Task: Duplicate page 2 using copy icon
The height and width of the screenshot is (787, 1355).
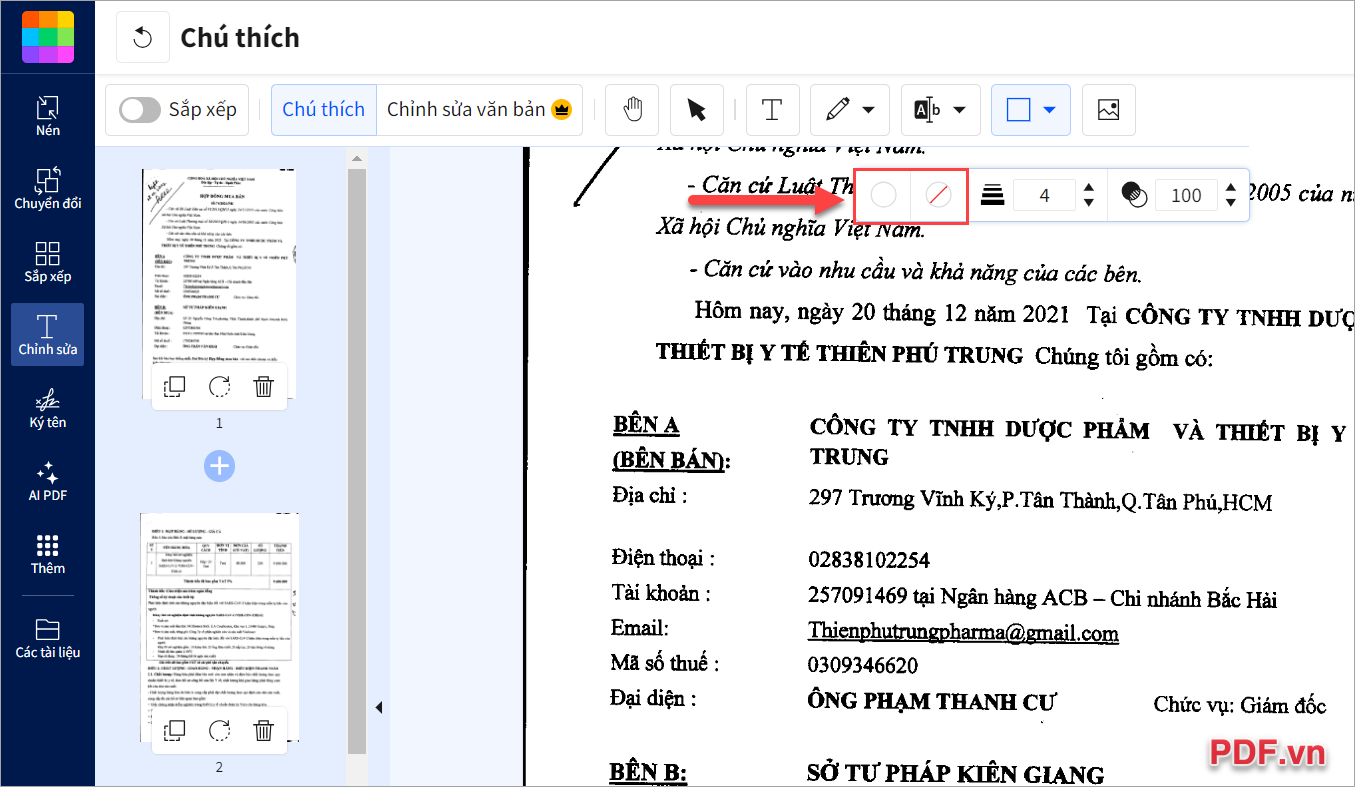Action: 174,731
